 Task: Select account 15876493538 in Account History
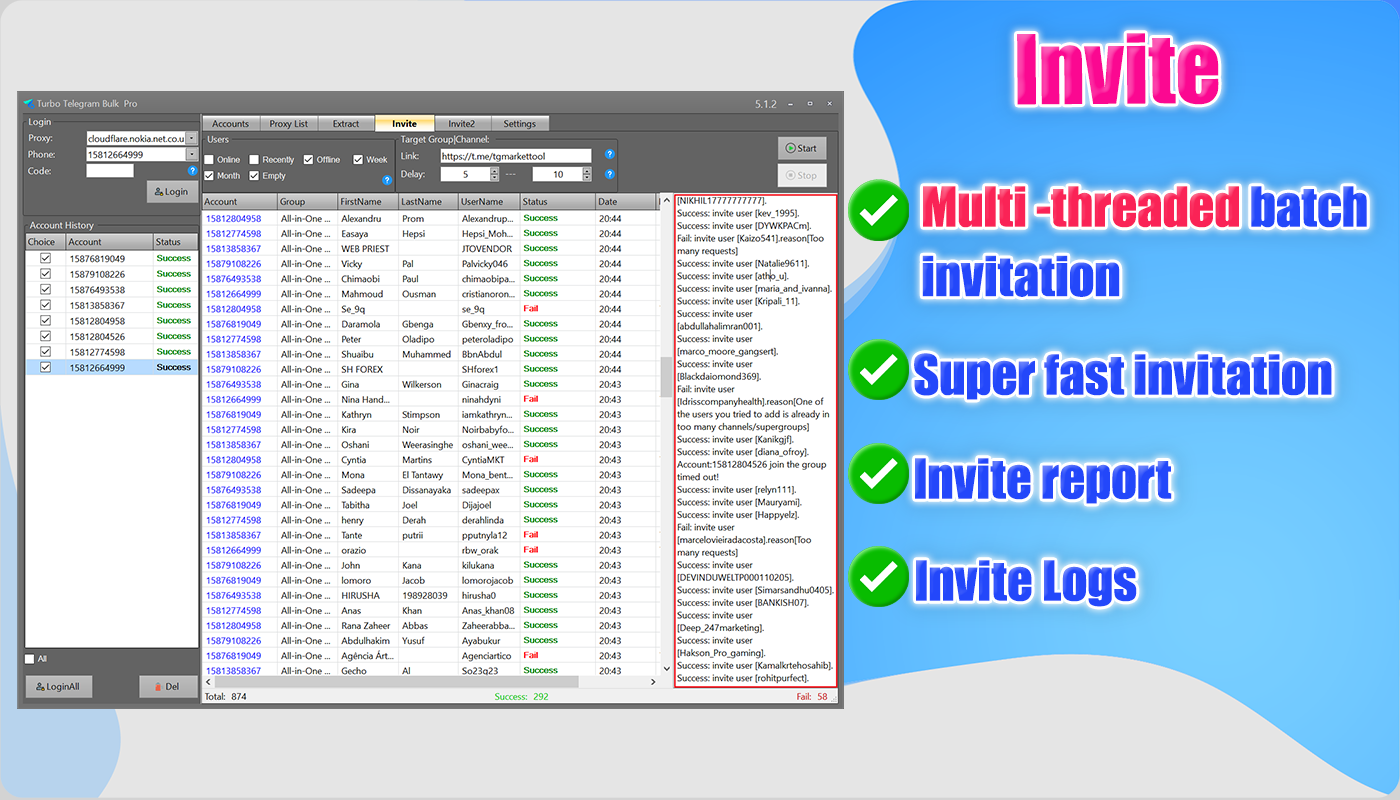(112, 290)
